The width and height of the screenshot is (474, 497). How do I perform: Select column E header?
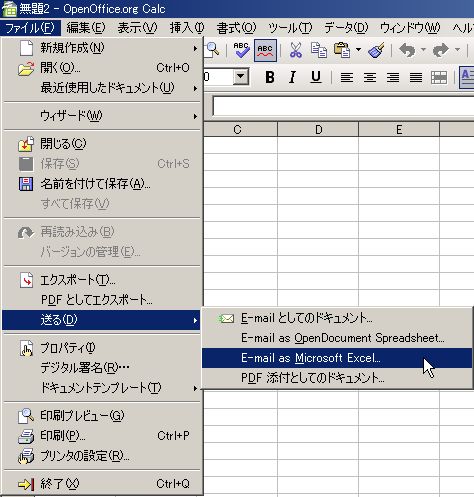coord(399,129)
